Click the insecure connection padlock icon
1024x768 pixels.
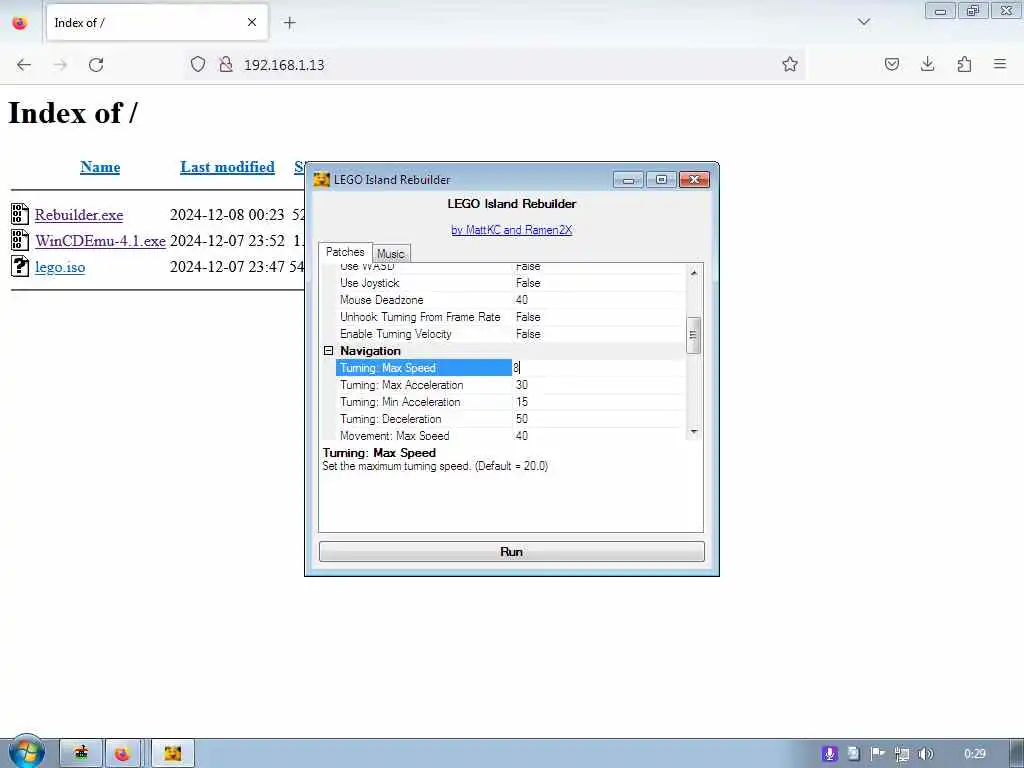[x=226, y=64]
